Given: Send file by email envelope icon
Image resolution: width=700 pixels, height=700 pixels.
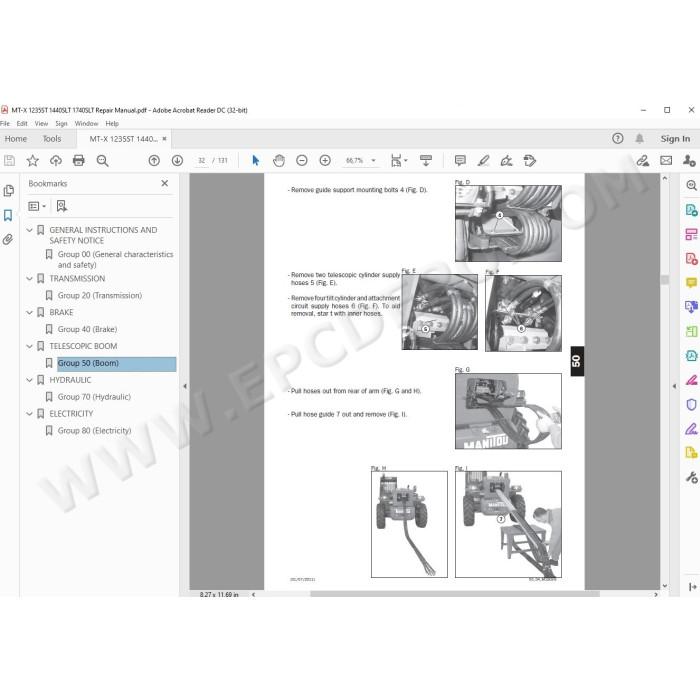Looking at the screenshot, I should pyautogui.click(x=666, y=160).
